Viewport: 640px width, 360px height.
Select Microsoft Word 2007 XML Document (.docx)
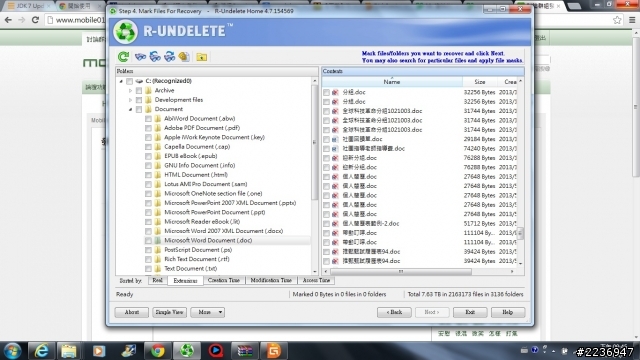click(223, 231)
